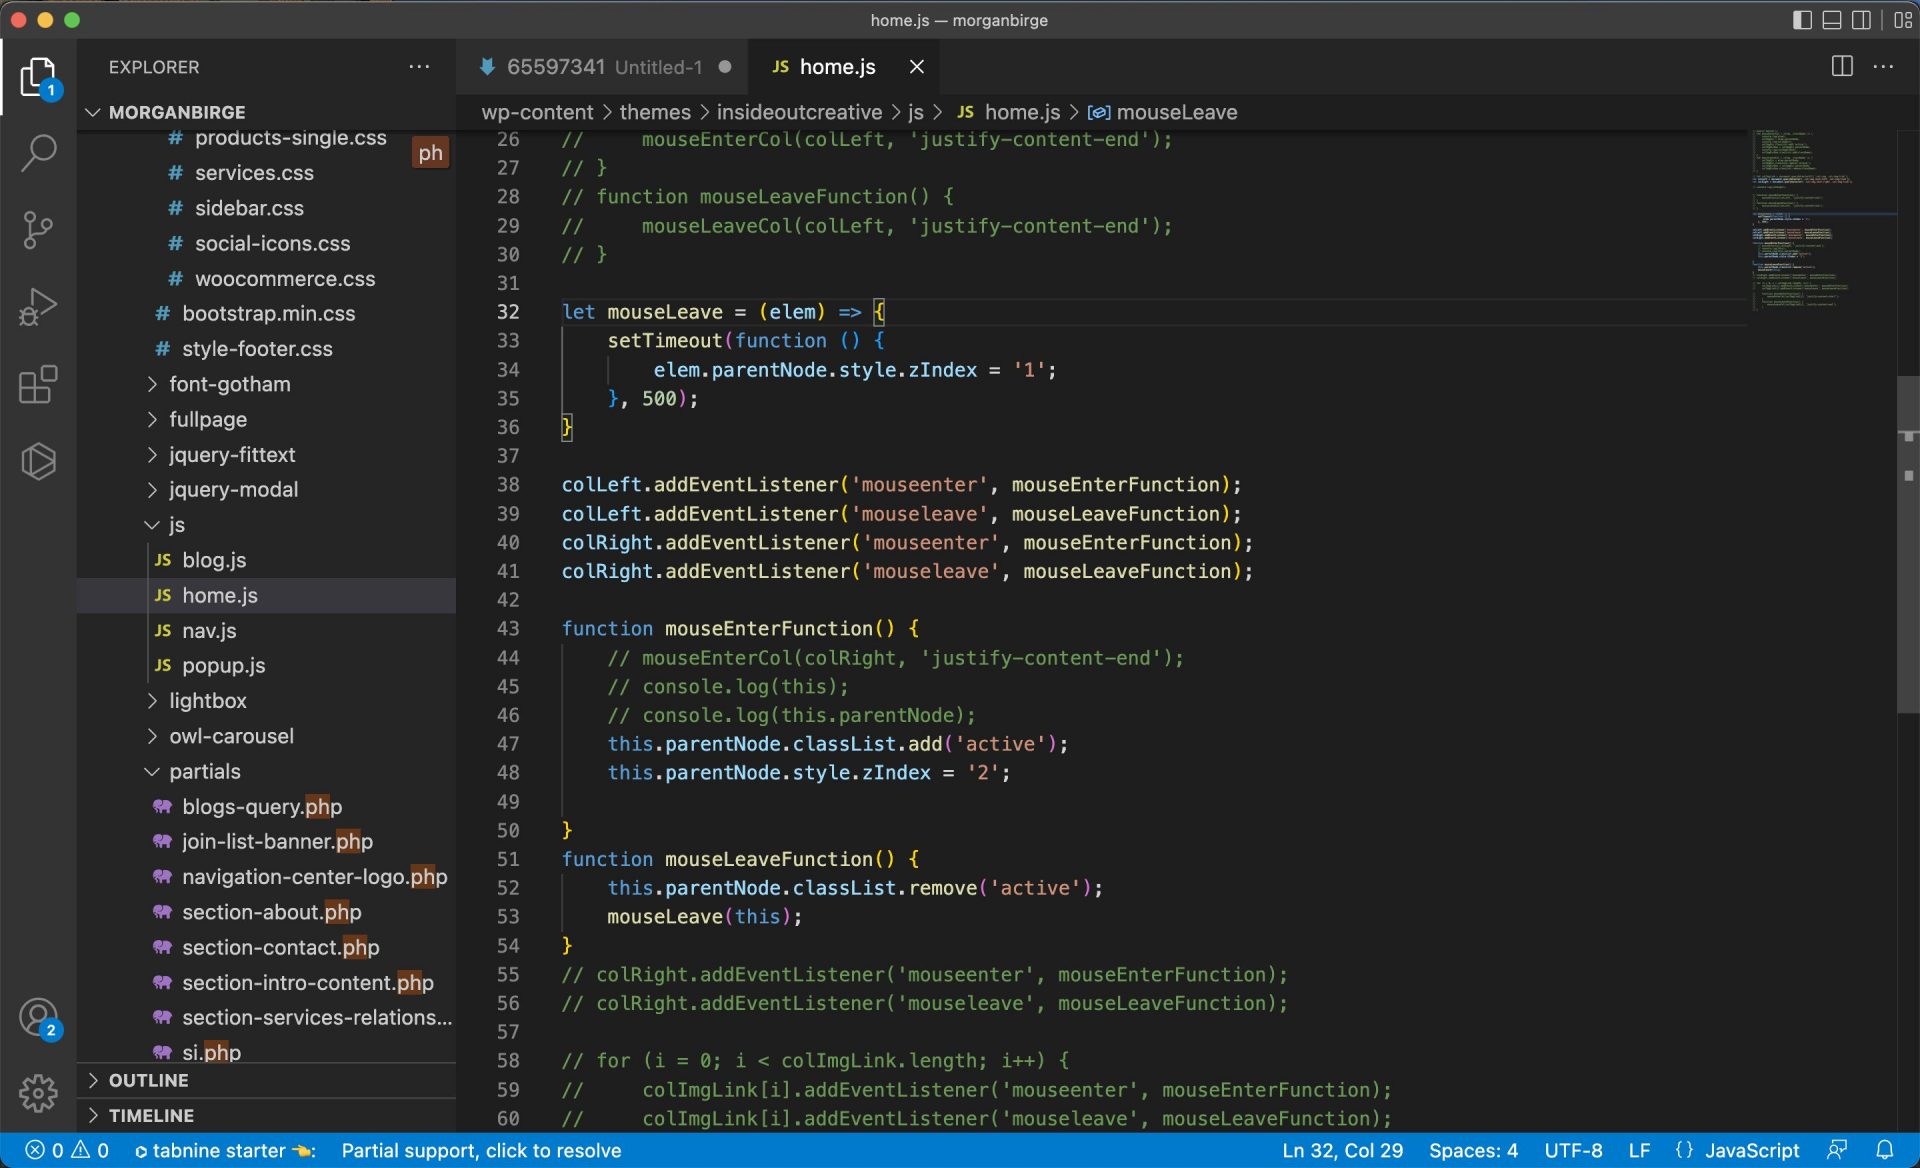Split the editor to the right
Viewport: 1920px width, 1168px height.
pos(1842,67)
